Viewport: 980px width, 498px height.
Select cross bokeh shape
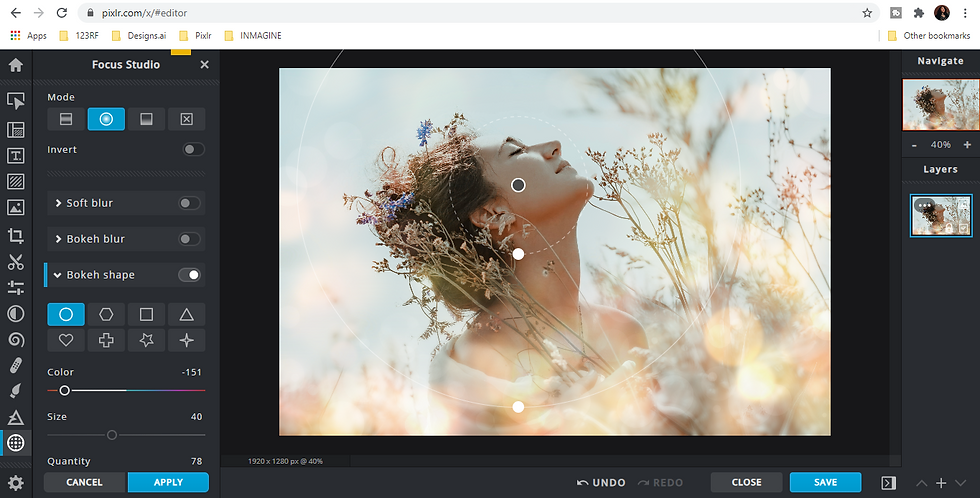(x=106, y=340)
